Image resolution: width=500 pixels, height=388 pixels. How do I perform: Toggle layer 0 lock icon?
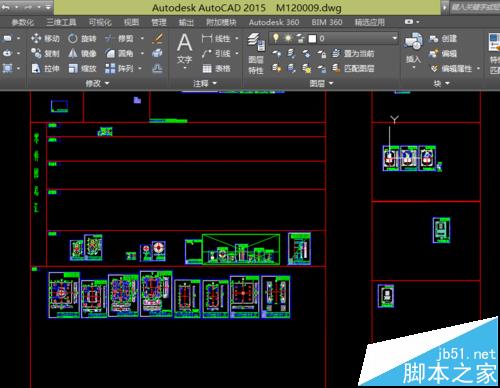click(300, 38)
